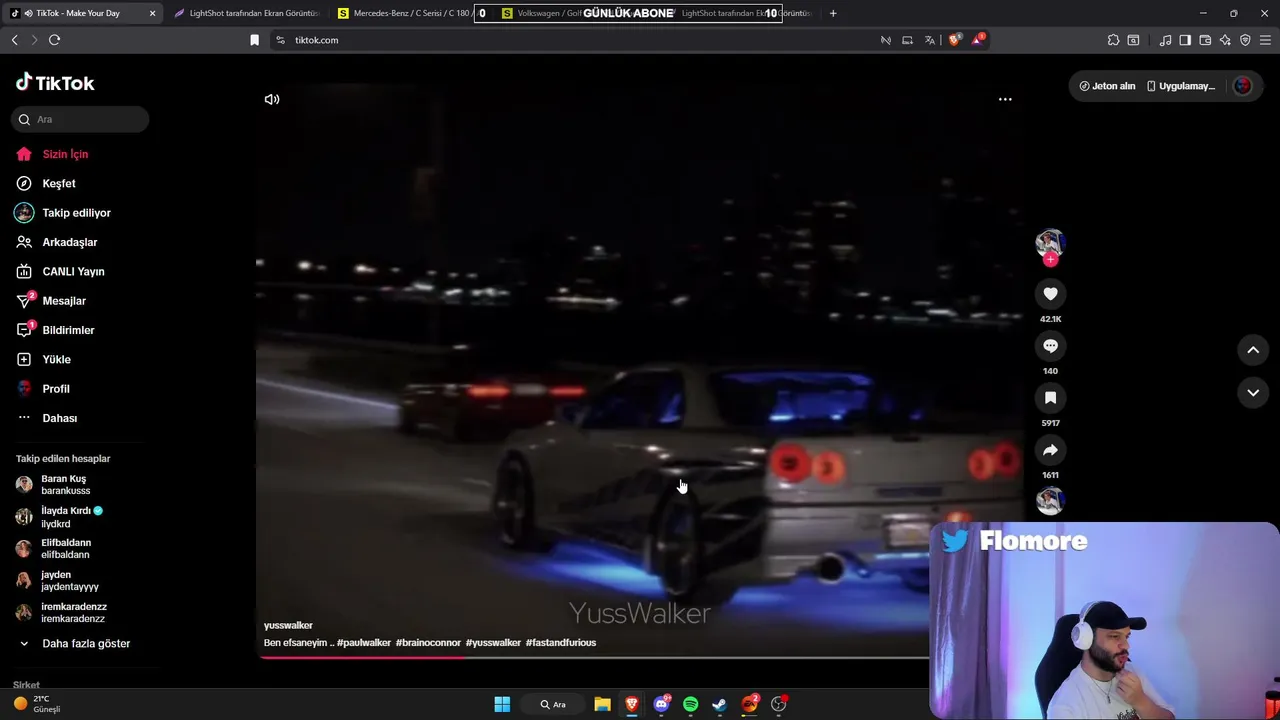Image resolution: width=1280 pixels, height=720 pixels.
Task: Open Spotify from the taskbar
Action: coord(690,704)
